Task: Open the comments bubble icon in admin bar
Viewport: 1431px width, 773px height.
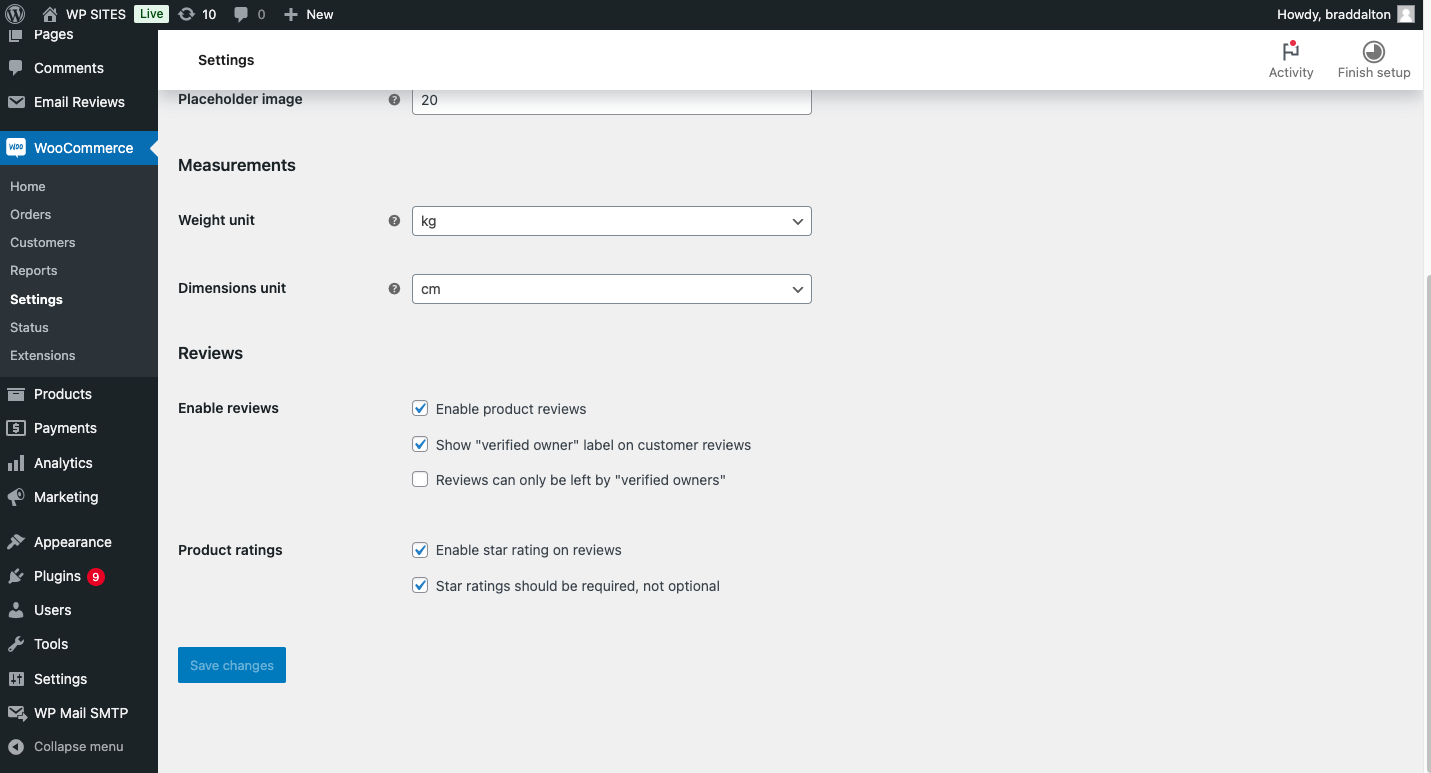Action: [242, 14]
